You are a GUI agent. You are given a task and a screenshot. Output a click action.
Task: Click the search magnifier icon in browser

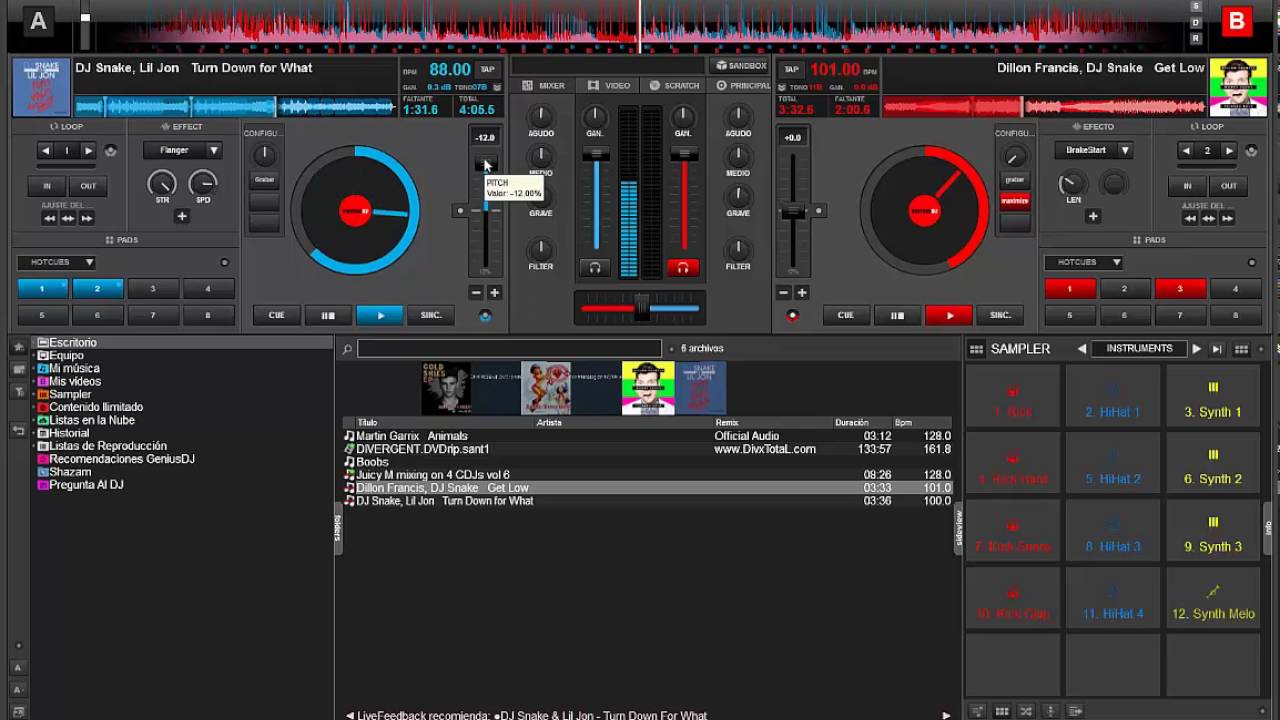pos(347,349)
